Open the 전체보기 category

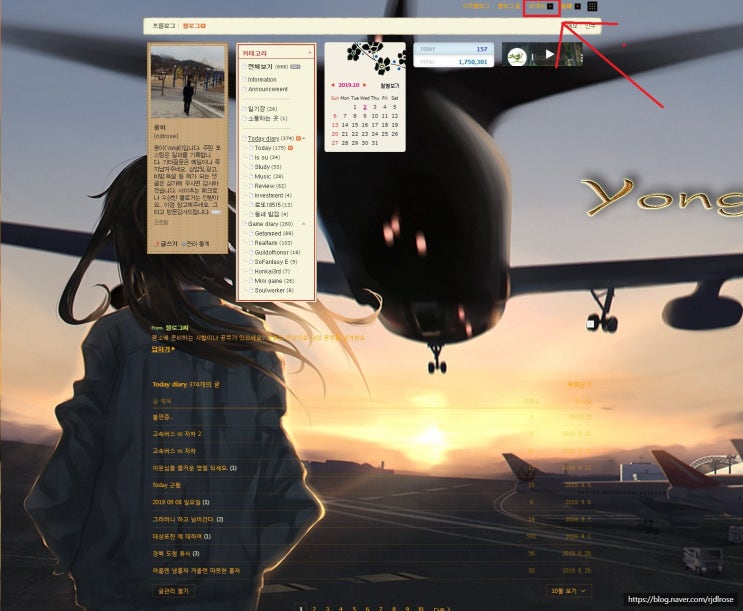pyautogui.click(x=260, y=67)
